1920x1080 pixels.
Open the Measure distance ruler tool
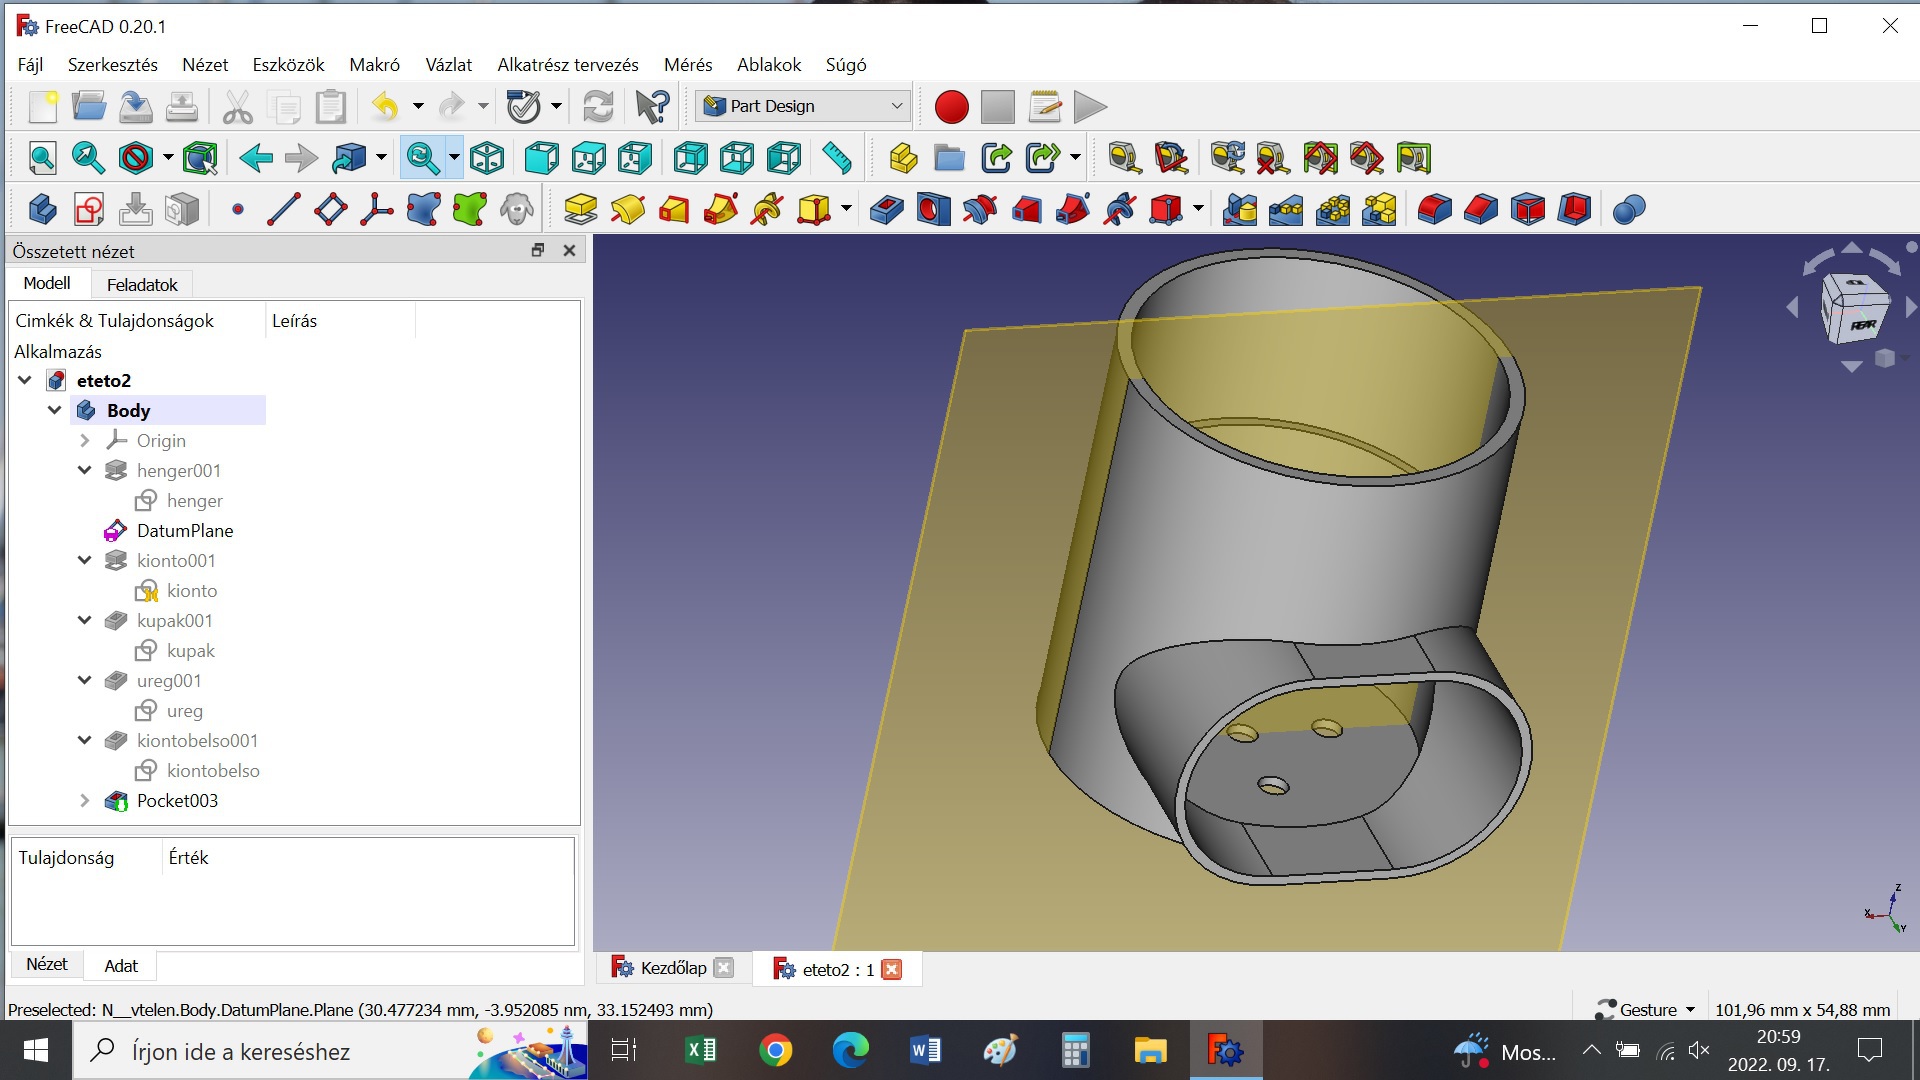pyautogui.click(x=836, y=158)
